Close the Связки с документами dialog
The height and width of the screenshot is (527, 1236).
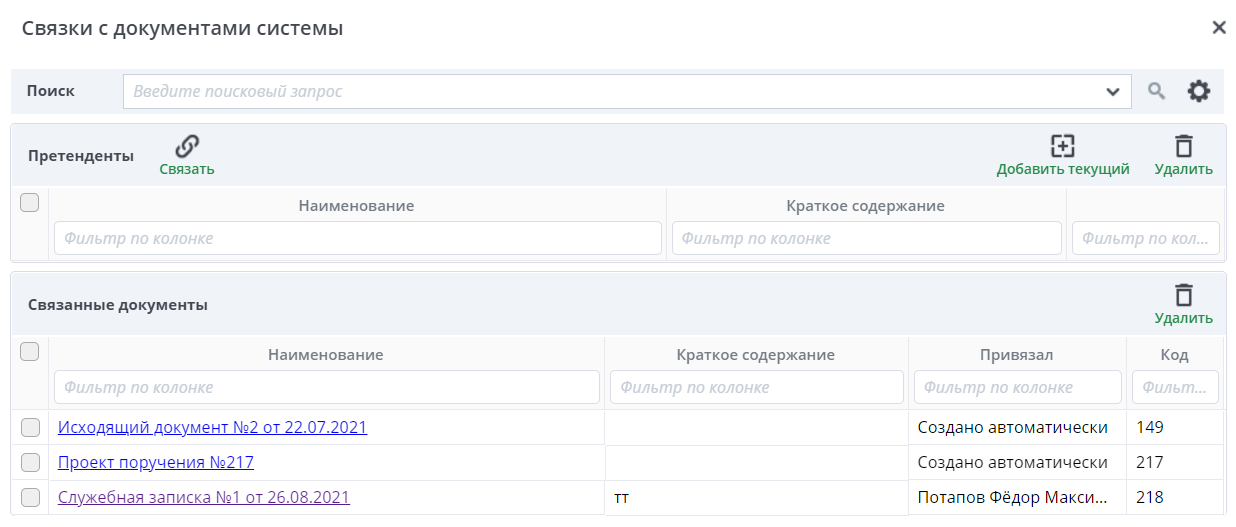[x=1218, y=28]
